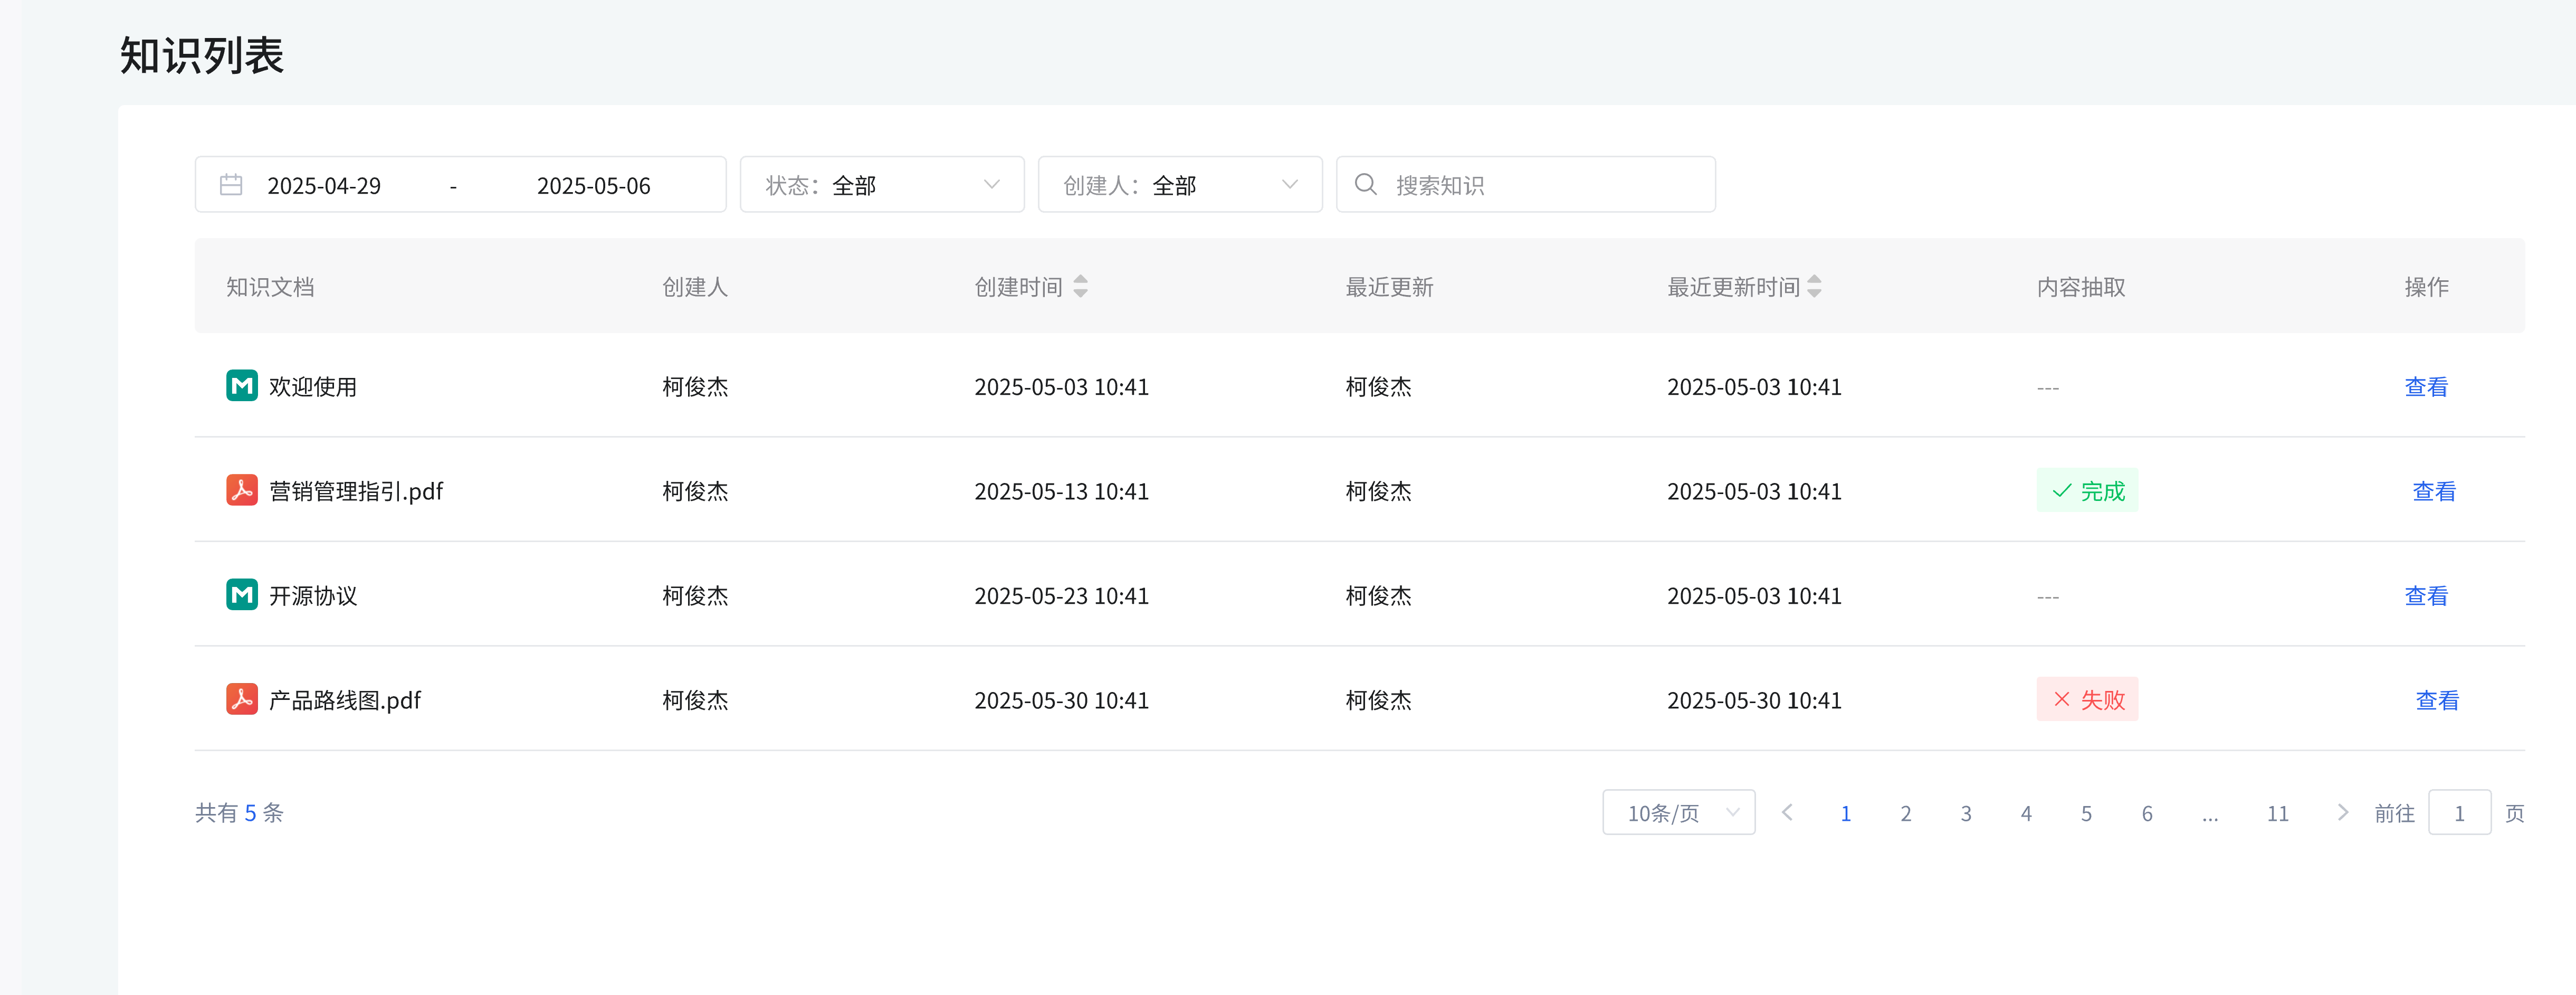The image size is (2576, 995).
Task: Sort by 创建时间 column arrows
Action: click(1080, 287)
